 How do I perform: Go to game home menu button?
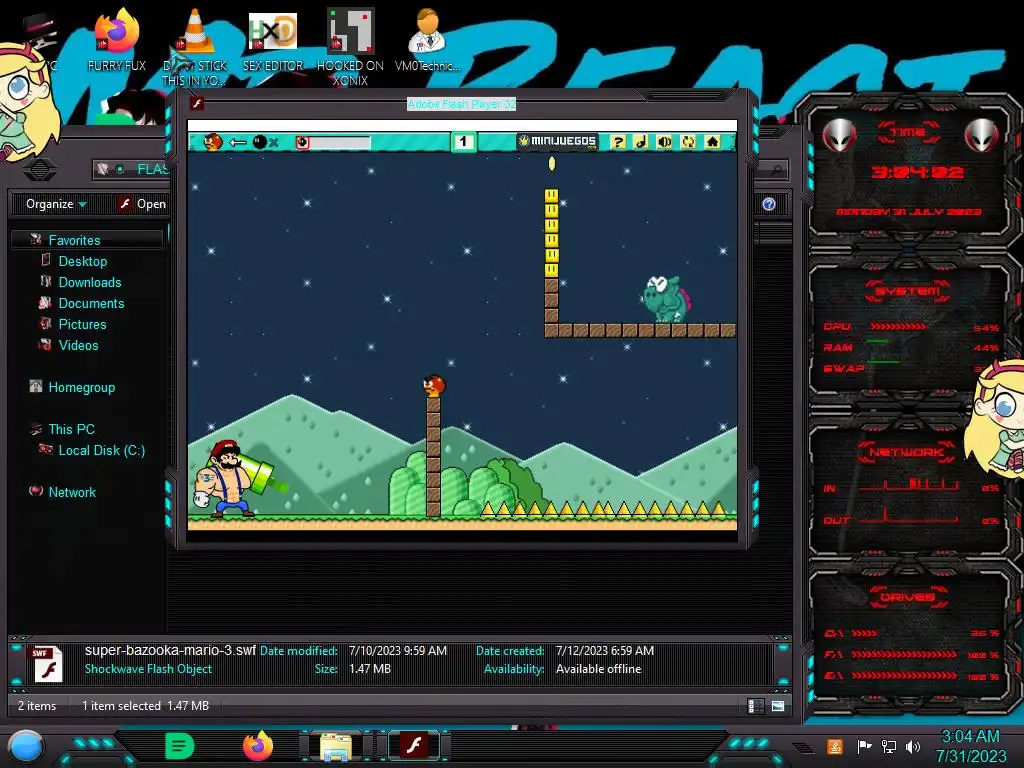712,142
